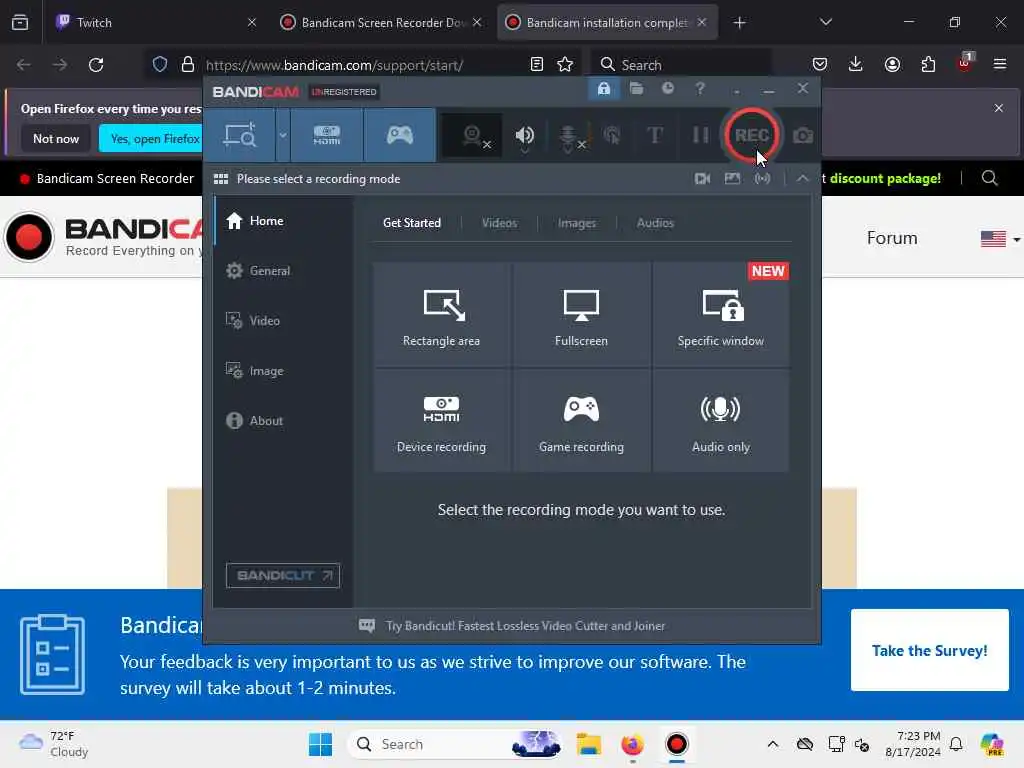Screen dimensions: 1024x768
Task: Open the Home section in sidebar
Action: pyautogui.click(x=283, y=221)
